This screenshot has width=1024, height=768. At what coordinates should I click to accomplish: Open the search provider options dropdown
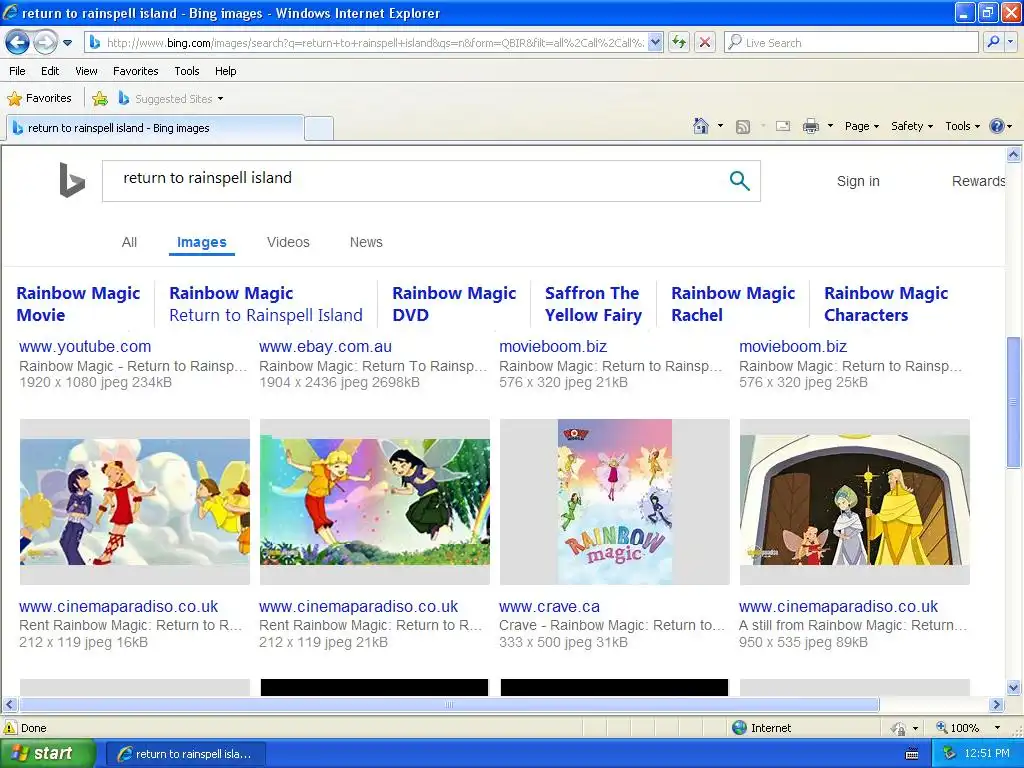click(x=1011, y=43)
